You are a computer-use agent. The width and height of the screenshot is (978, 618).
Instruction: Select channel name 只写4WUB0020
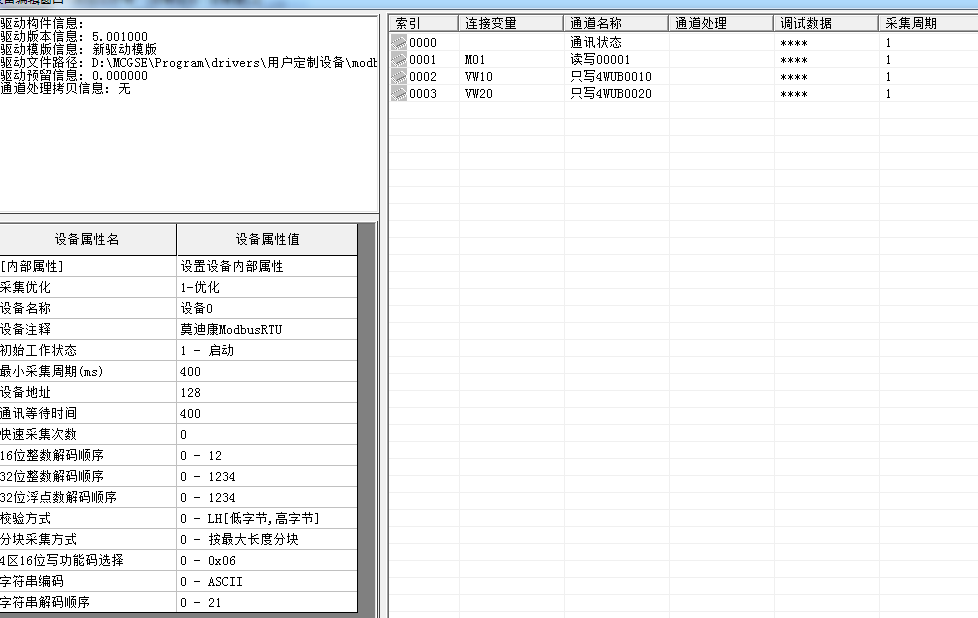[x=616, y=94]
